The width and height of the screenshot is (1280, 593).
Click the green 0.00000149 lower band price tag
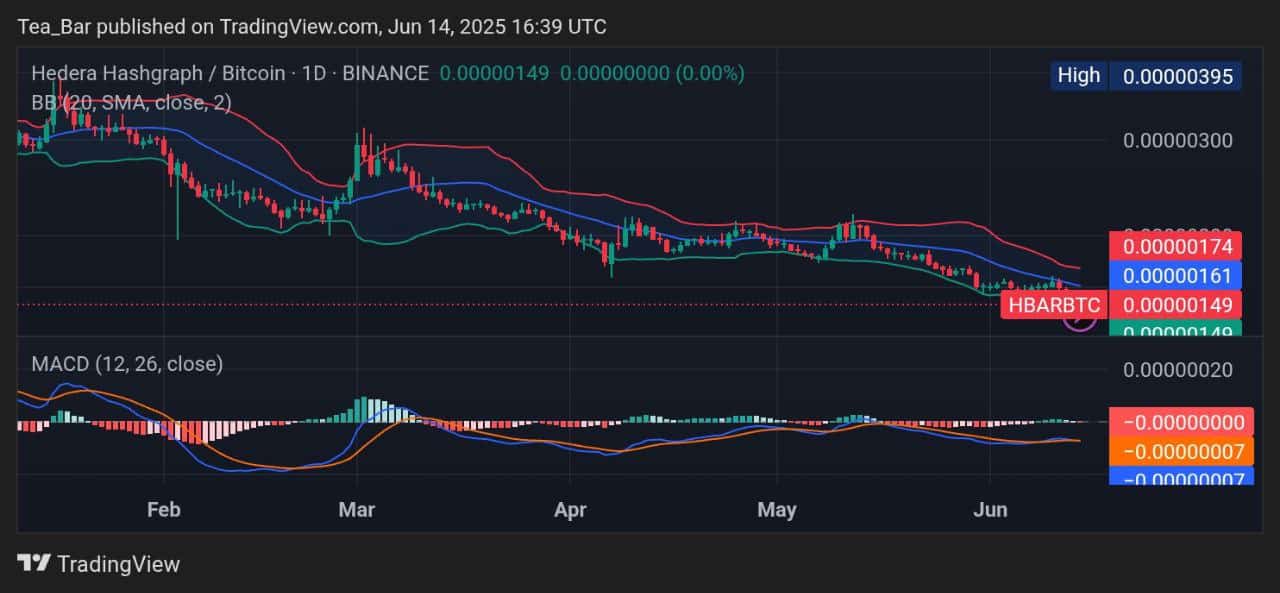(1176, 329)
